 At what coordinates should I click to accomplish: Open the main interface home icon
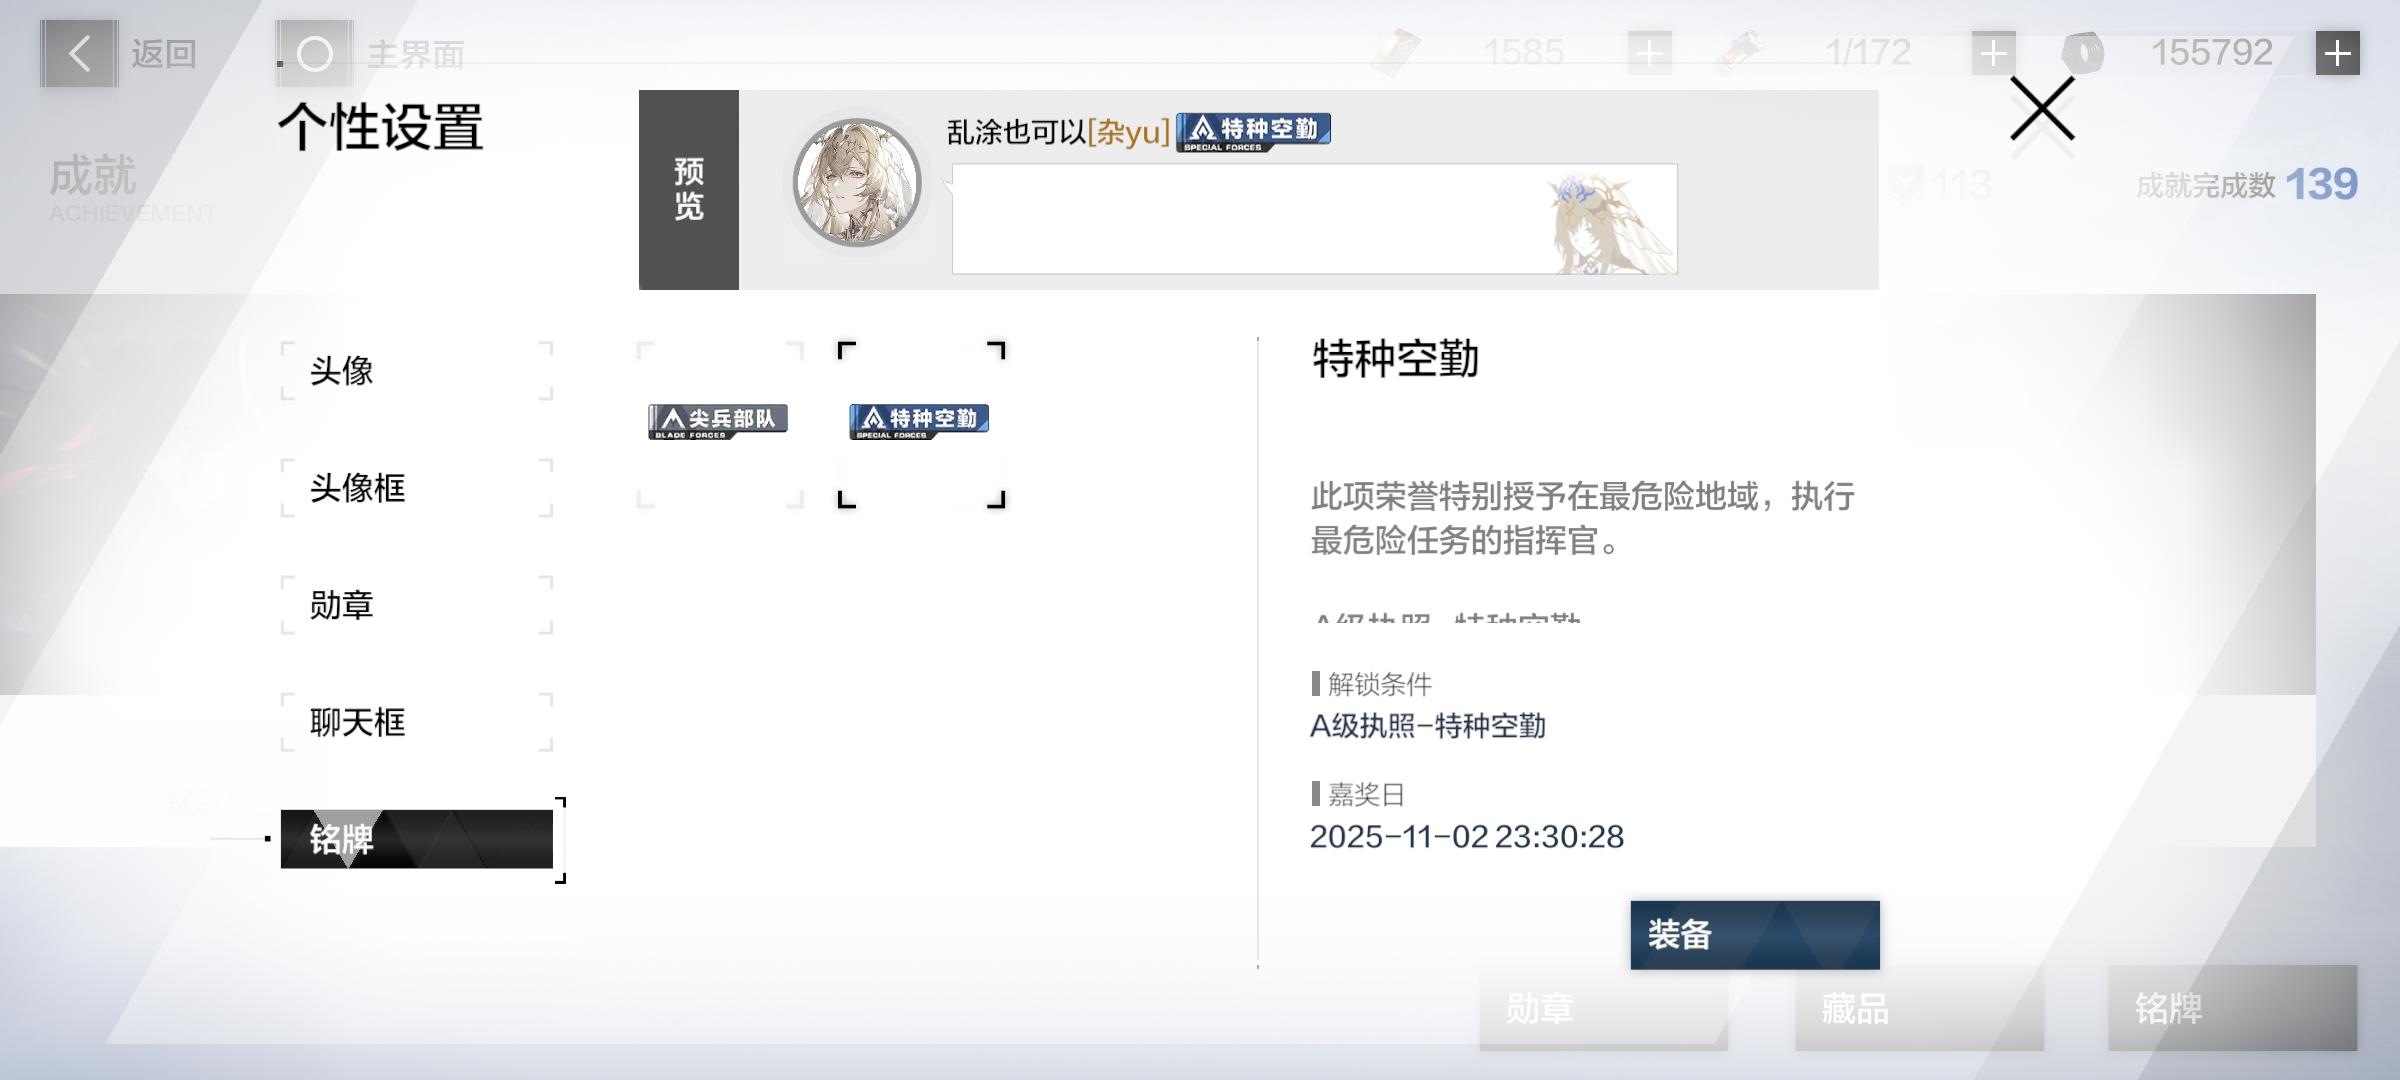(x=315, y=54)
